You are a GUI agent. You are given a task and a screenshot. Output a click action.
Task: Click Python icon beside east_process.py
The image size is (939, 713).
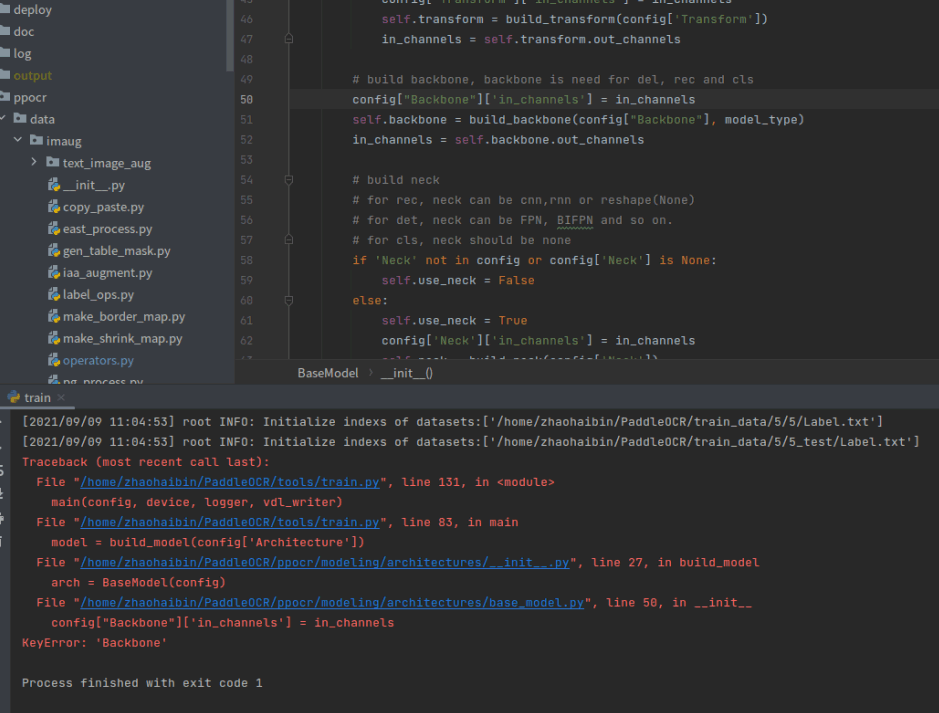click(x=54, y=229)
